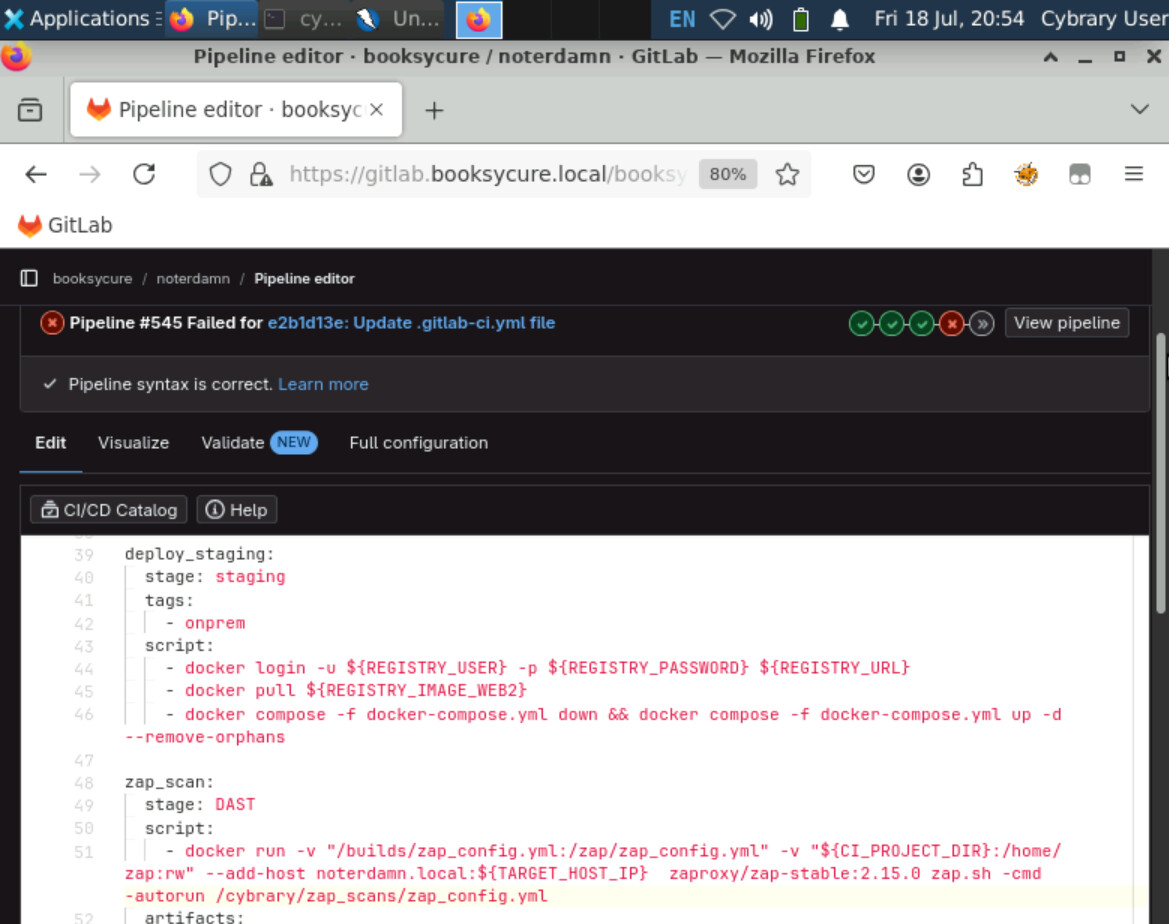Open the Firefox extensions puzzle icon
This screenshot has width=1169, height=924.
click(972, 175)
